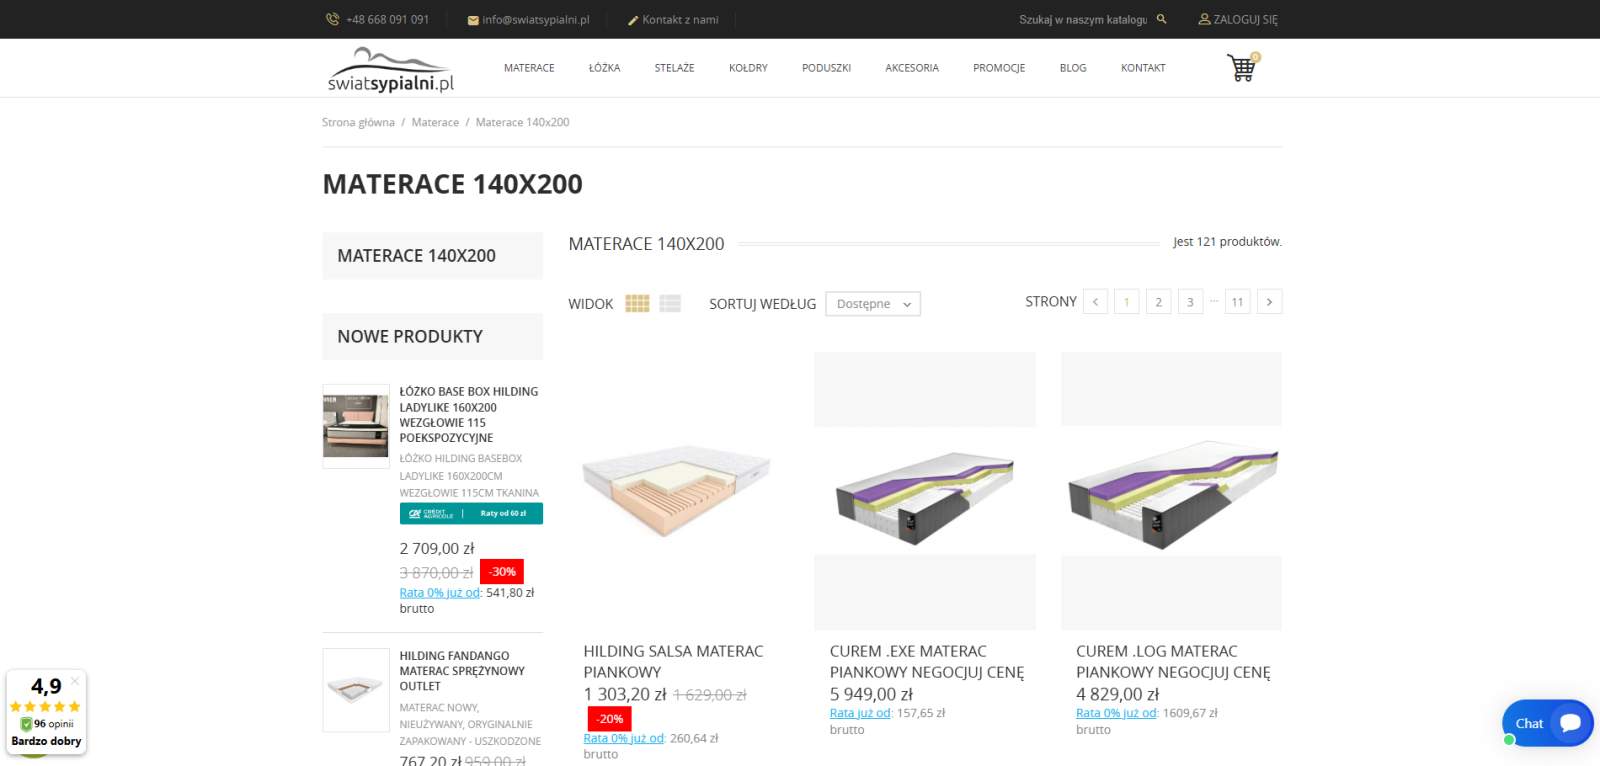Open PROMOCJE menu item
This screenshot has width=1600, height=766.
point(999,68)
